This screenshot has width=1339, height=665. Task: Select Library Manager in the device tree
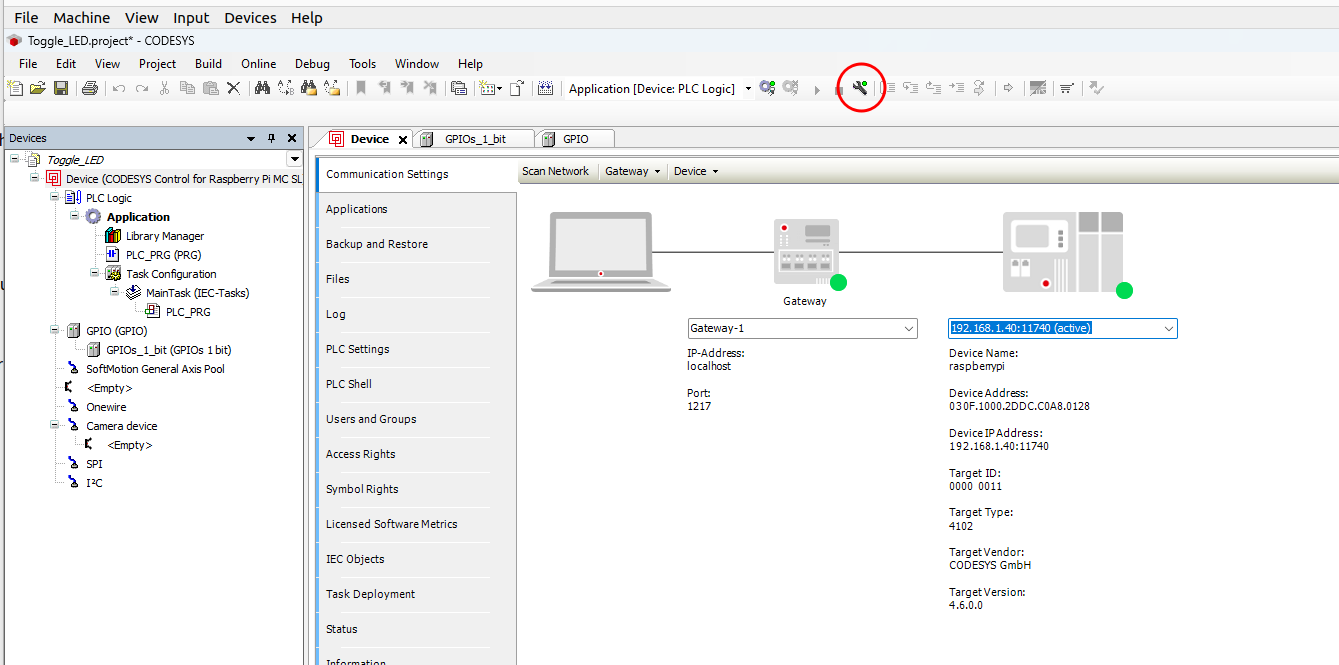(x=165, y=236)
